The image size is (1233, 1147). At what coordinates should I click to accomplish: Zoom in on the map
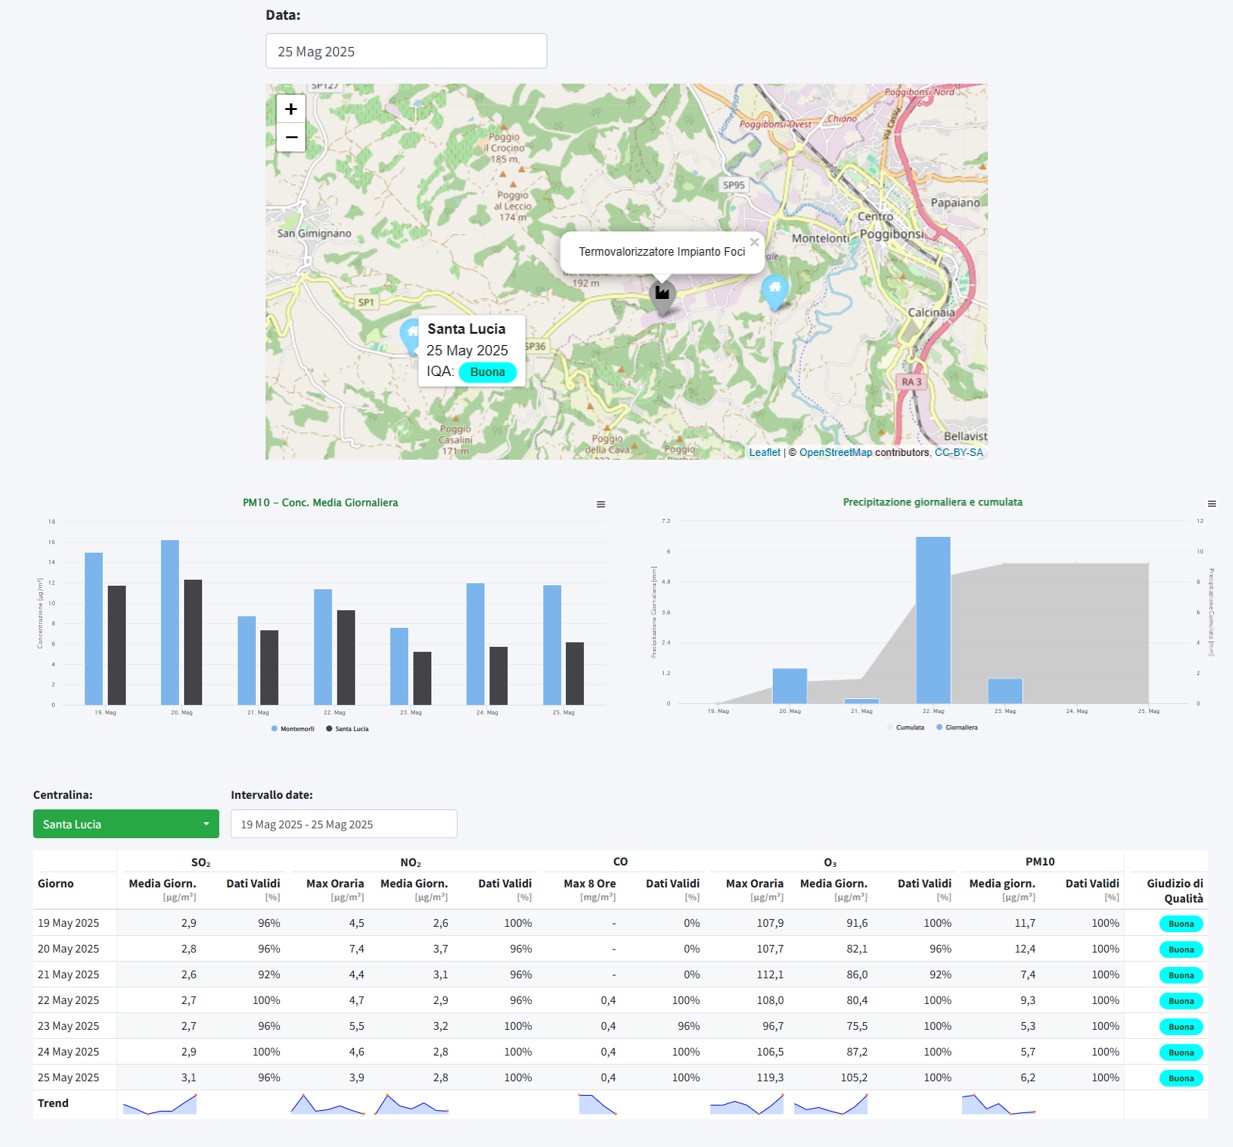tap(291, 109)
